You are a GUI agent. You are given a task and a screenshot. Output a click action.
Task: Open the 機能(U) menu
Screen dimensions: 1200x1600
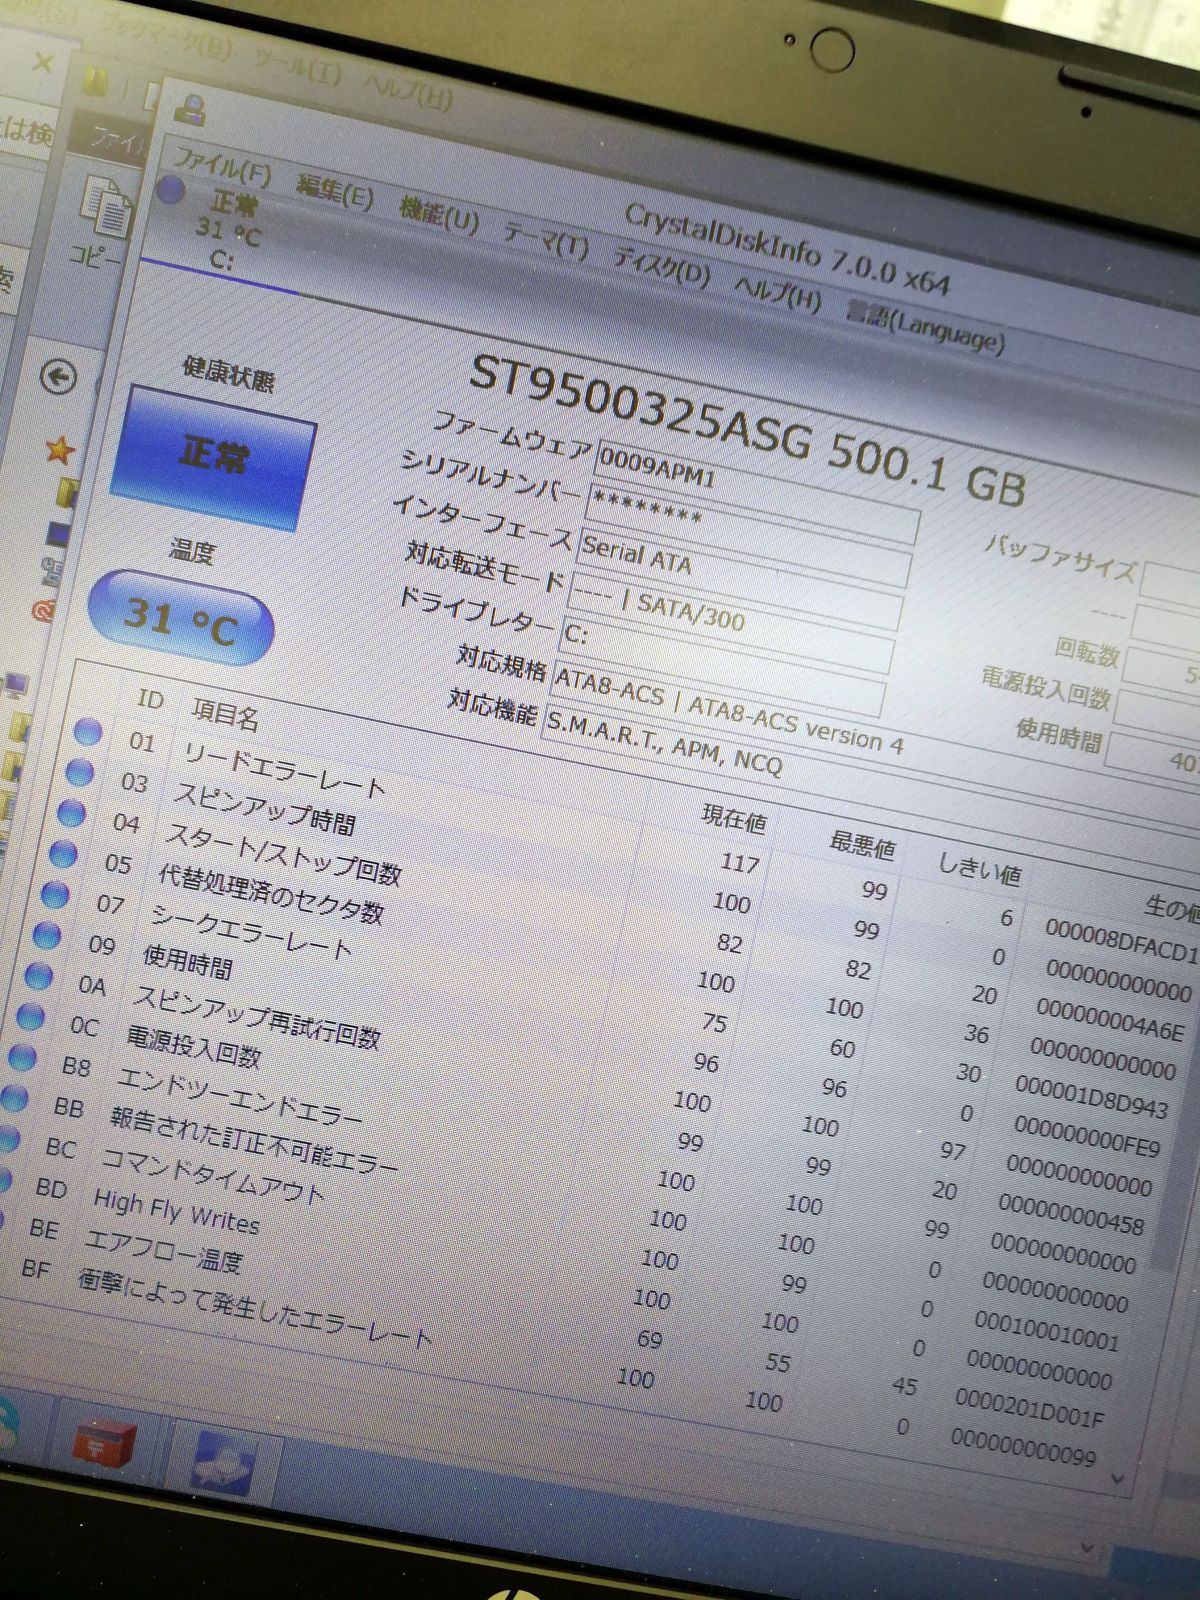tap(438, 213)
